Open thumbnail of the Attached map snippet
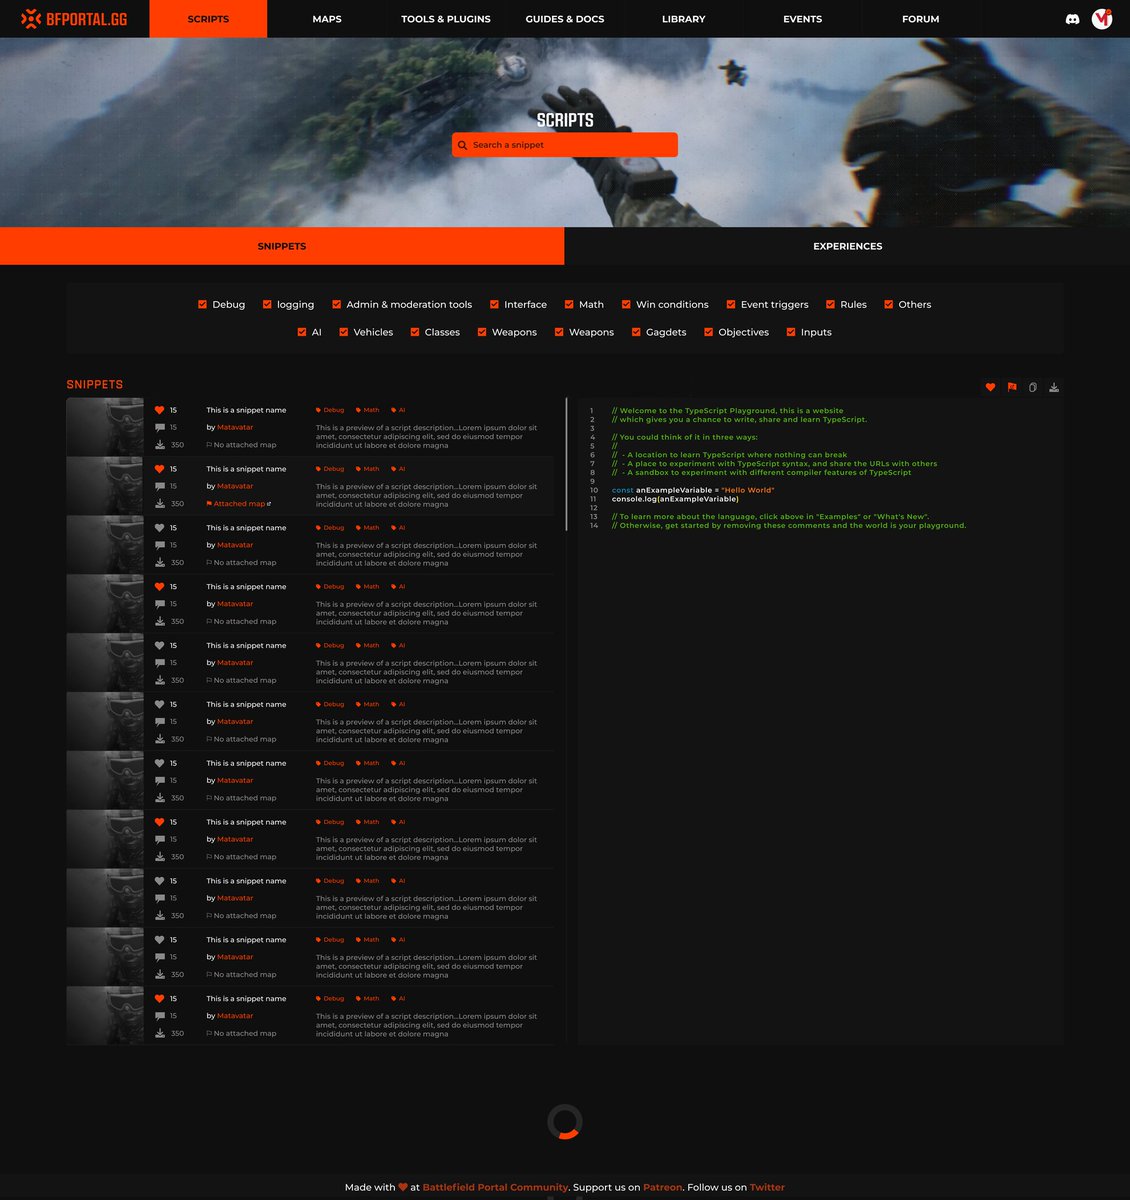 (x=105, y=486)
